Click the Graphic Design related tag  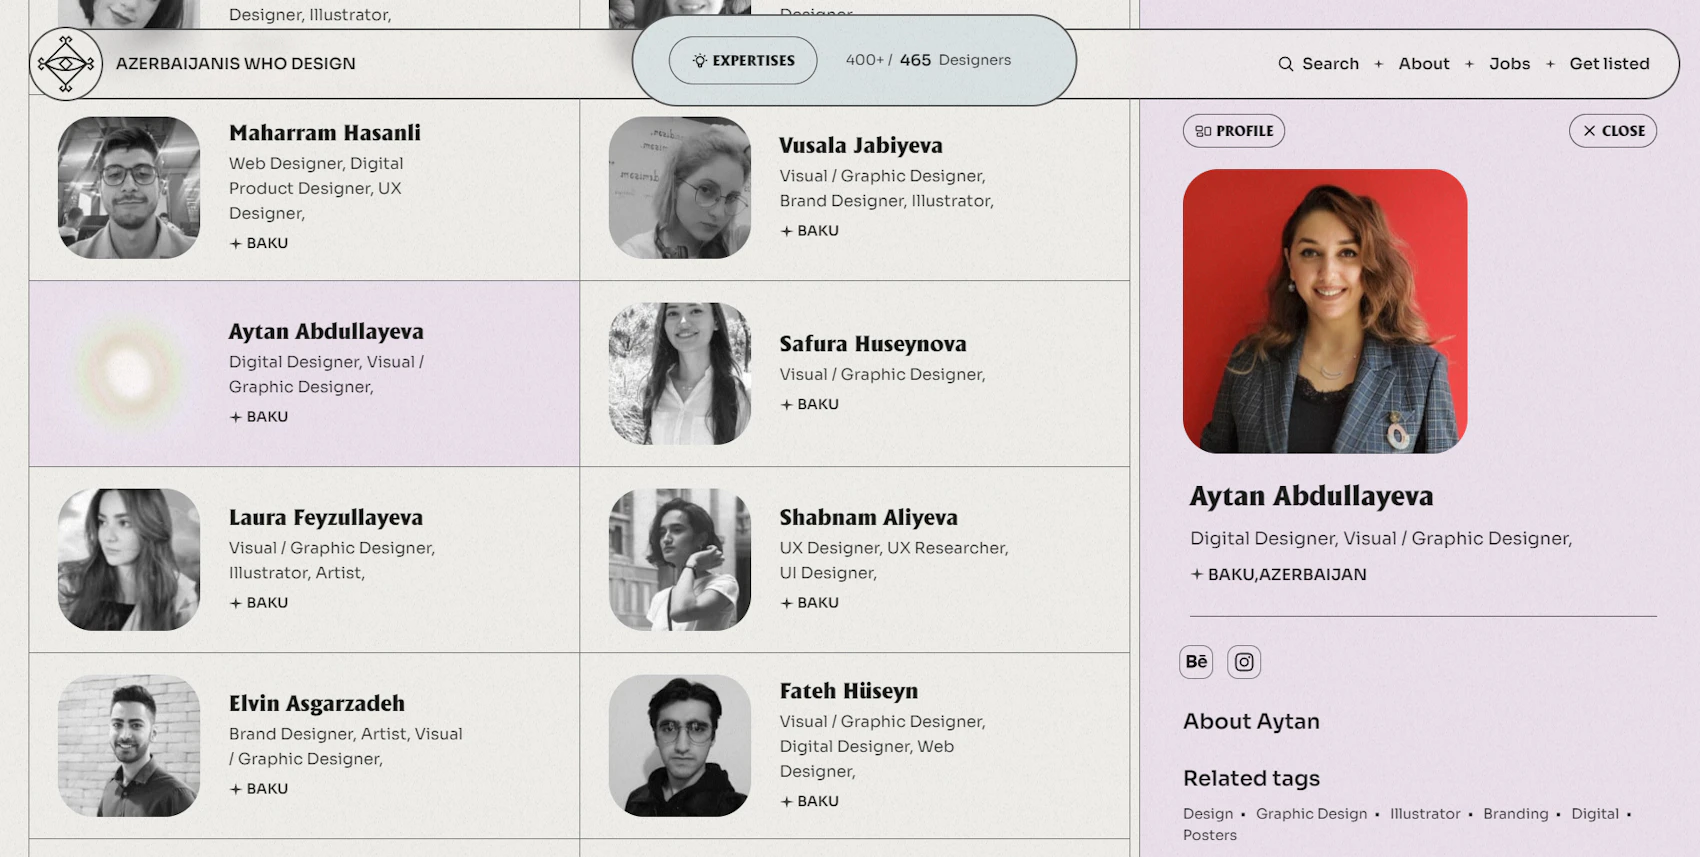point(1311,814)
